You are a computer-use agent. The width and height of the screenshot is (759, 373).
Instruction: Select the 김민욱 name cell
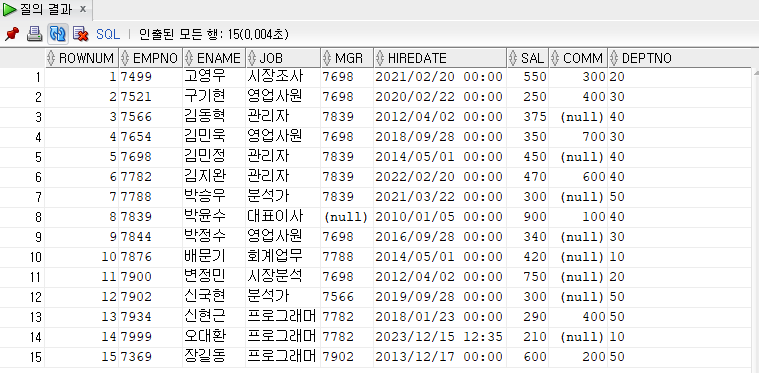(214, 136)
